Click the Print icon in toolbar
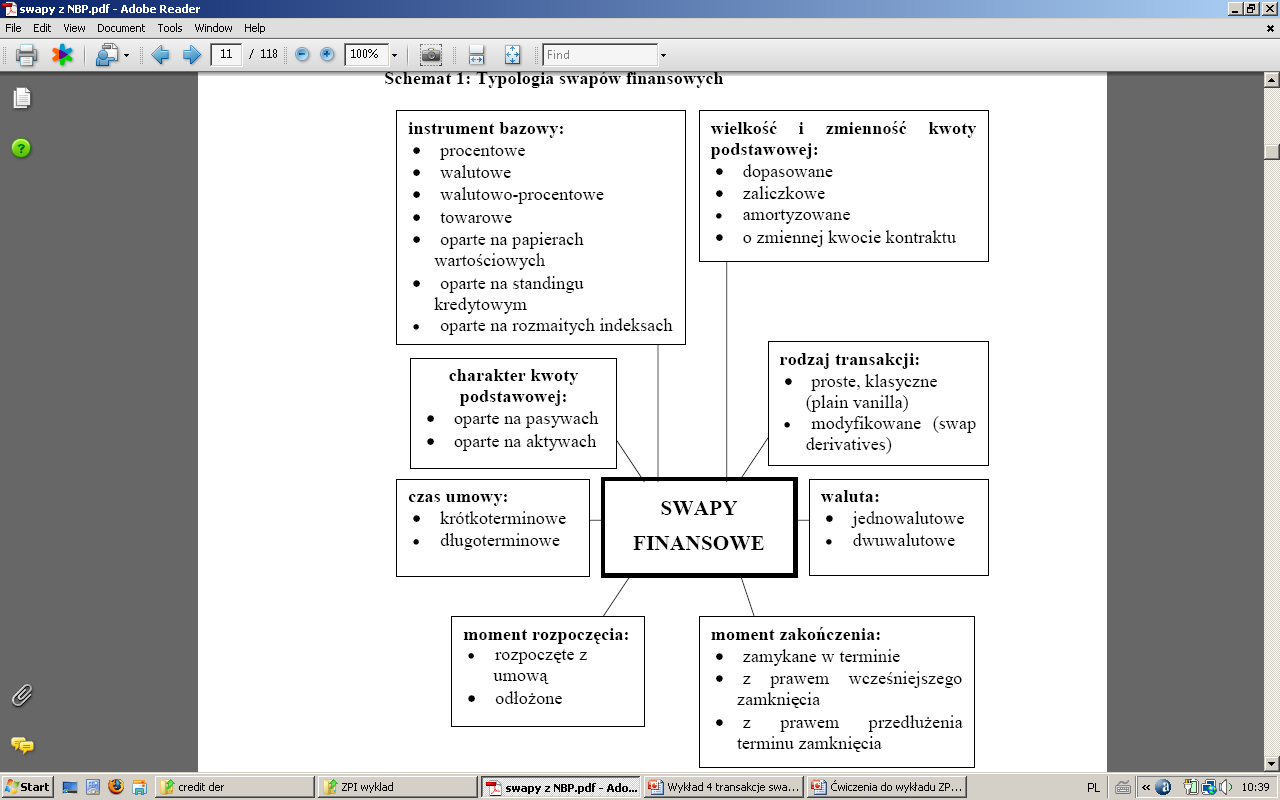The width and height of the screenshot is (1280, 800). coord(26,55)
